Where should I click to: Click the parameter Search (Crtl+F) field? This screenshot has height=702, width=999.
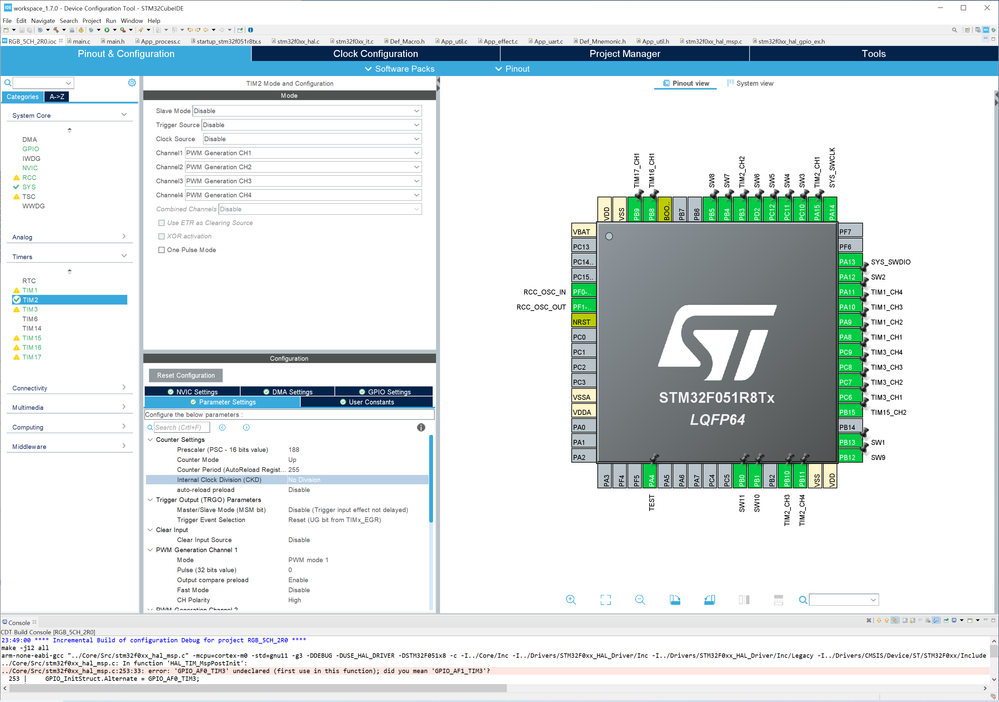point(182,427)
